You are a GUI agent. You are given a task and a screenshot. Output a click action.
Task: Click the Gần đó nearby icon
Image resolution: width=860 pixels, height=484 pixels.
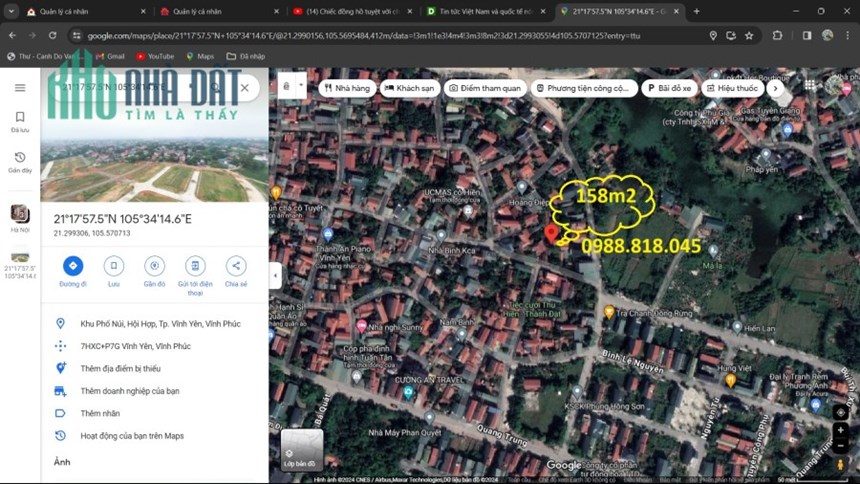(x=154, y=266)
